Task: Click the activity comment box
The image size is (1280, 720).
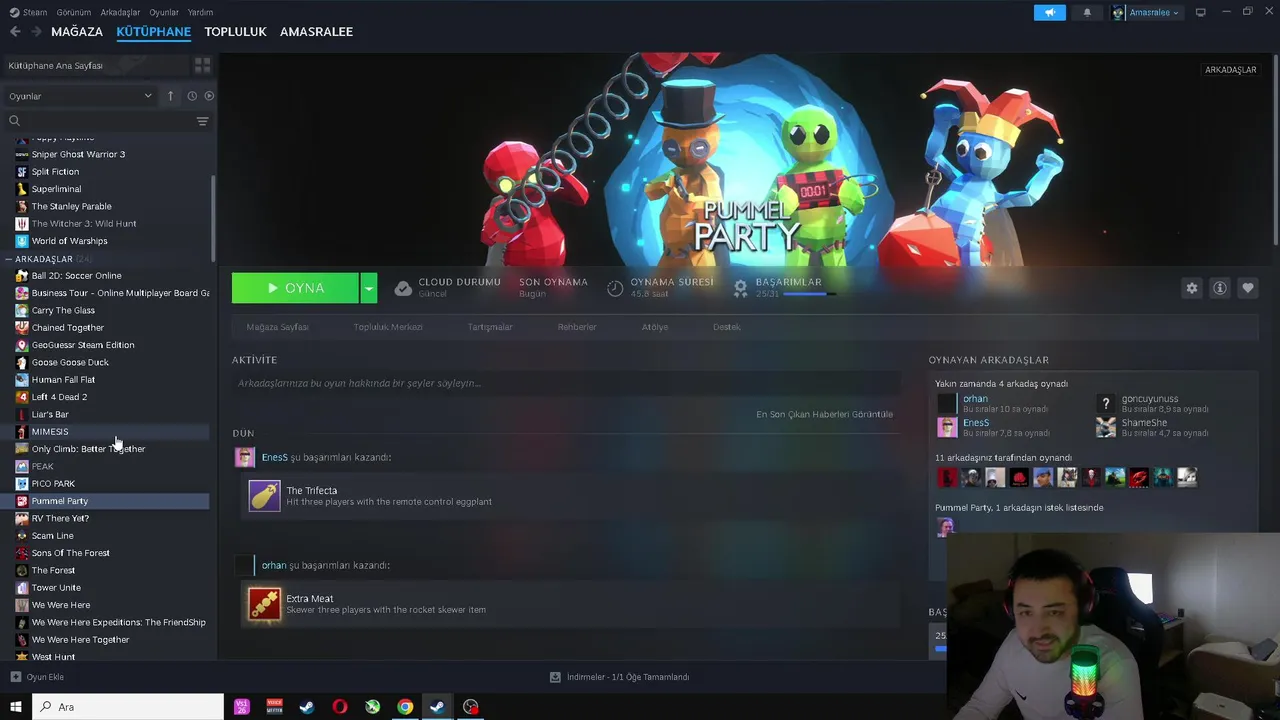Action: pyautogui.click(x=566, y=383)
